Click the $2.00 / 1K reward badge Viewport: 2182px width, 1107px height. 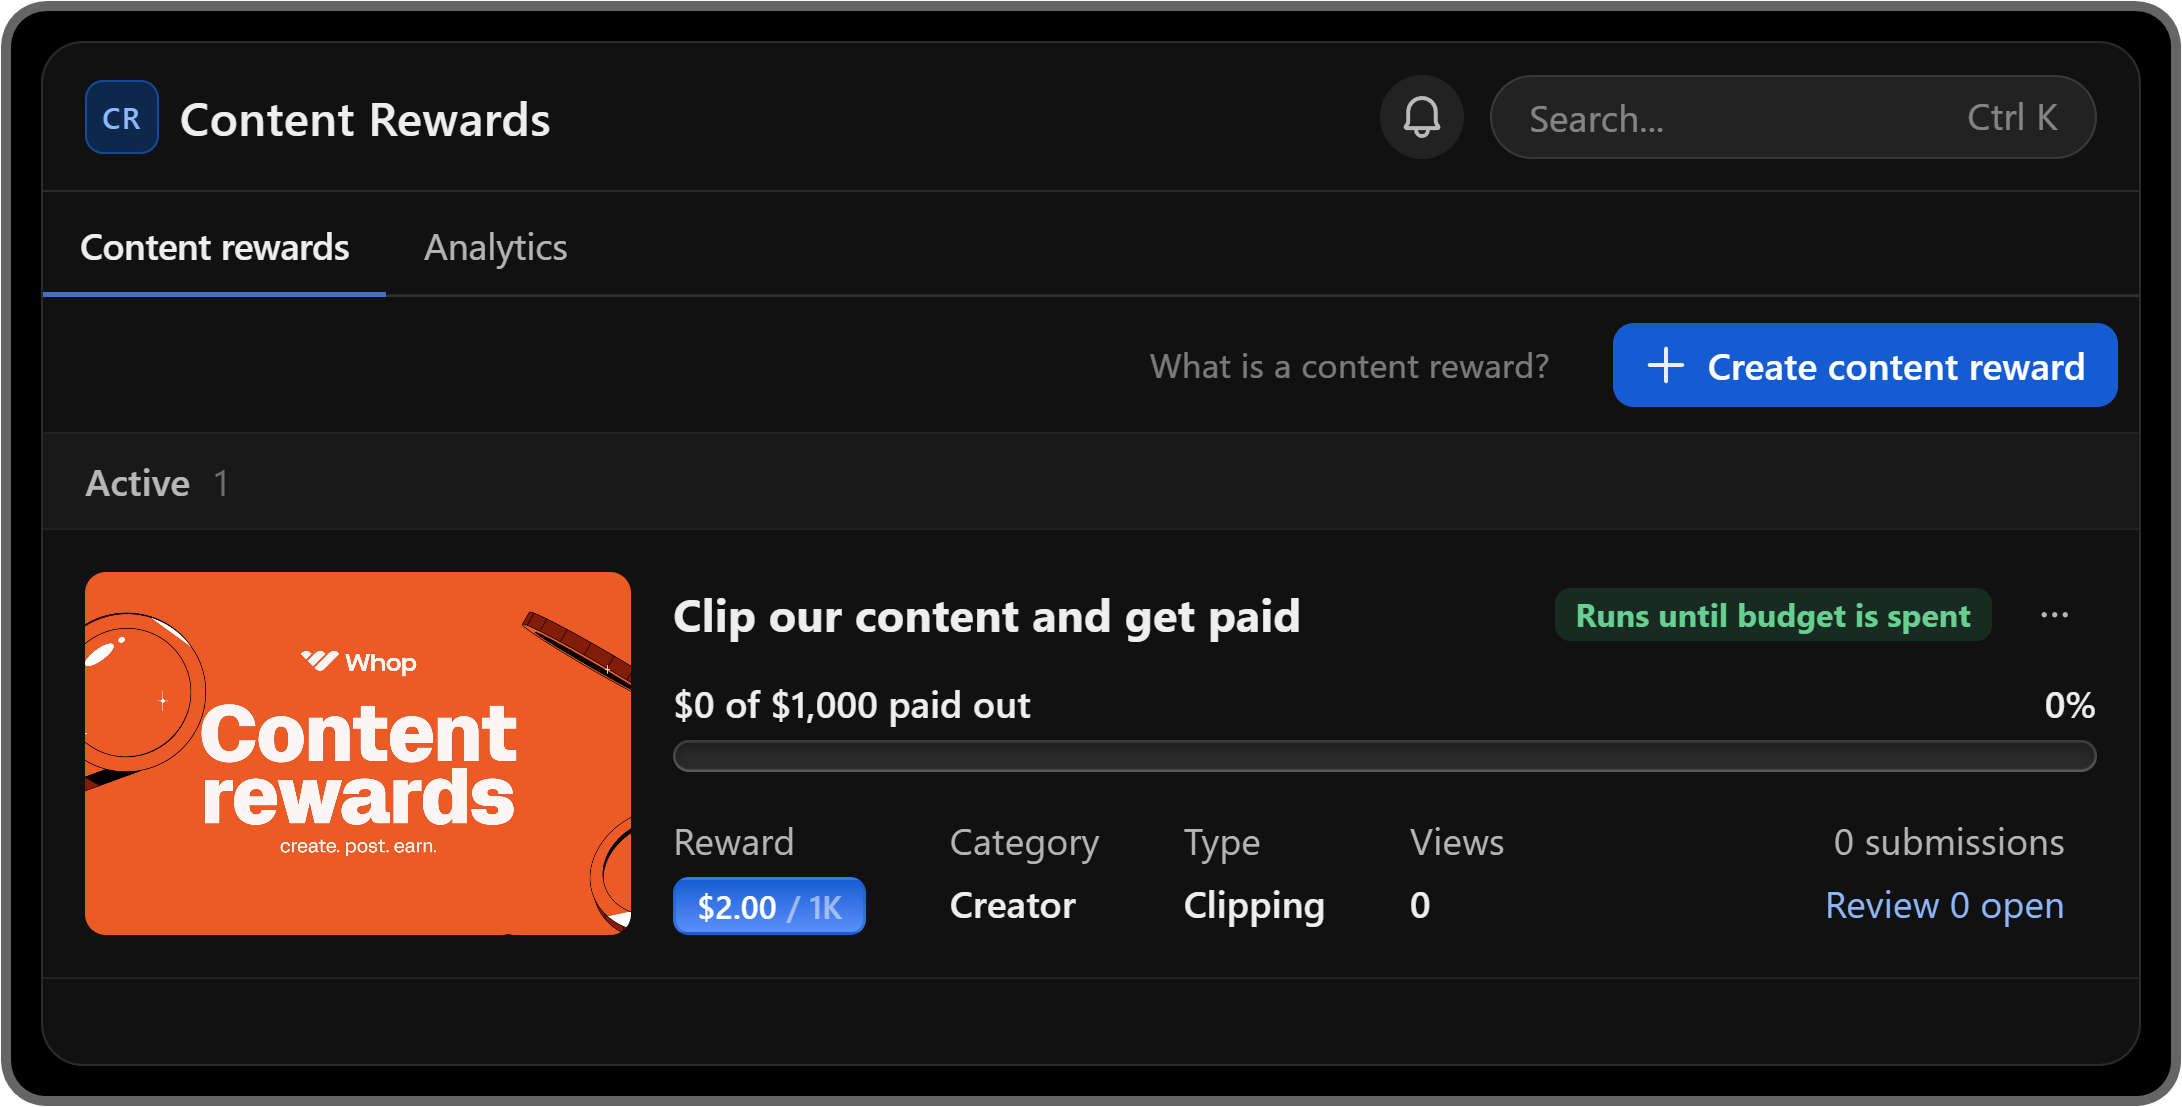(768, 906)
